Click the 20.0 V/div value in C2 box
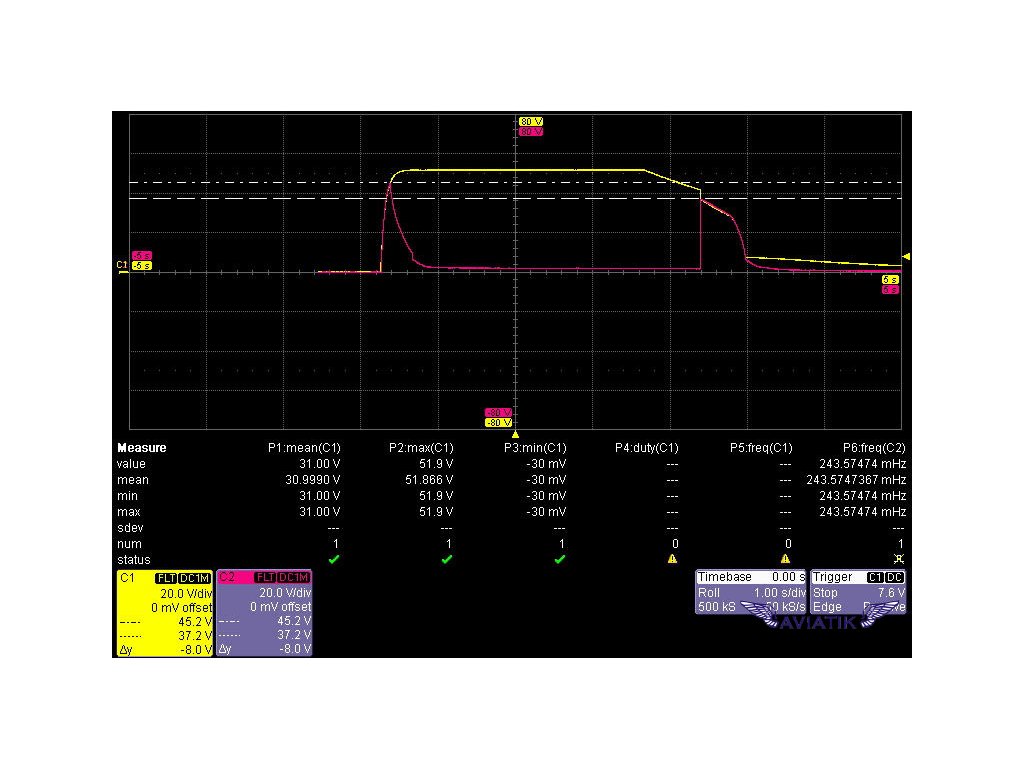 point(285,593)
